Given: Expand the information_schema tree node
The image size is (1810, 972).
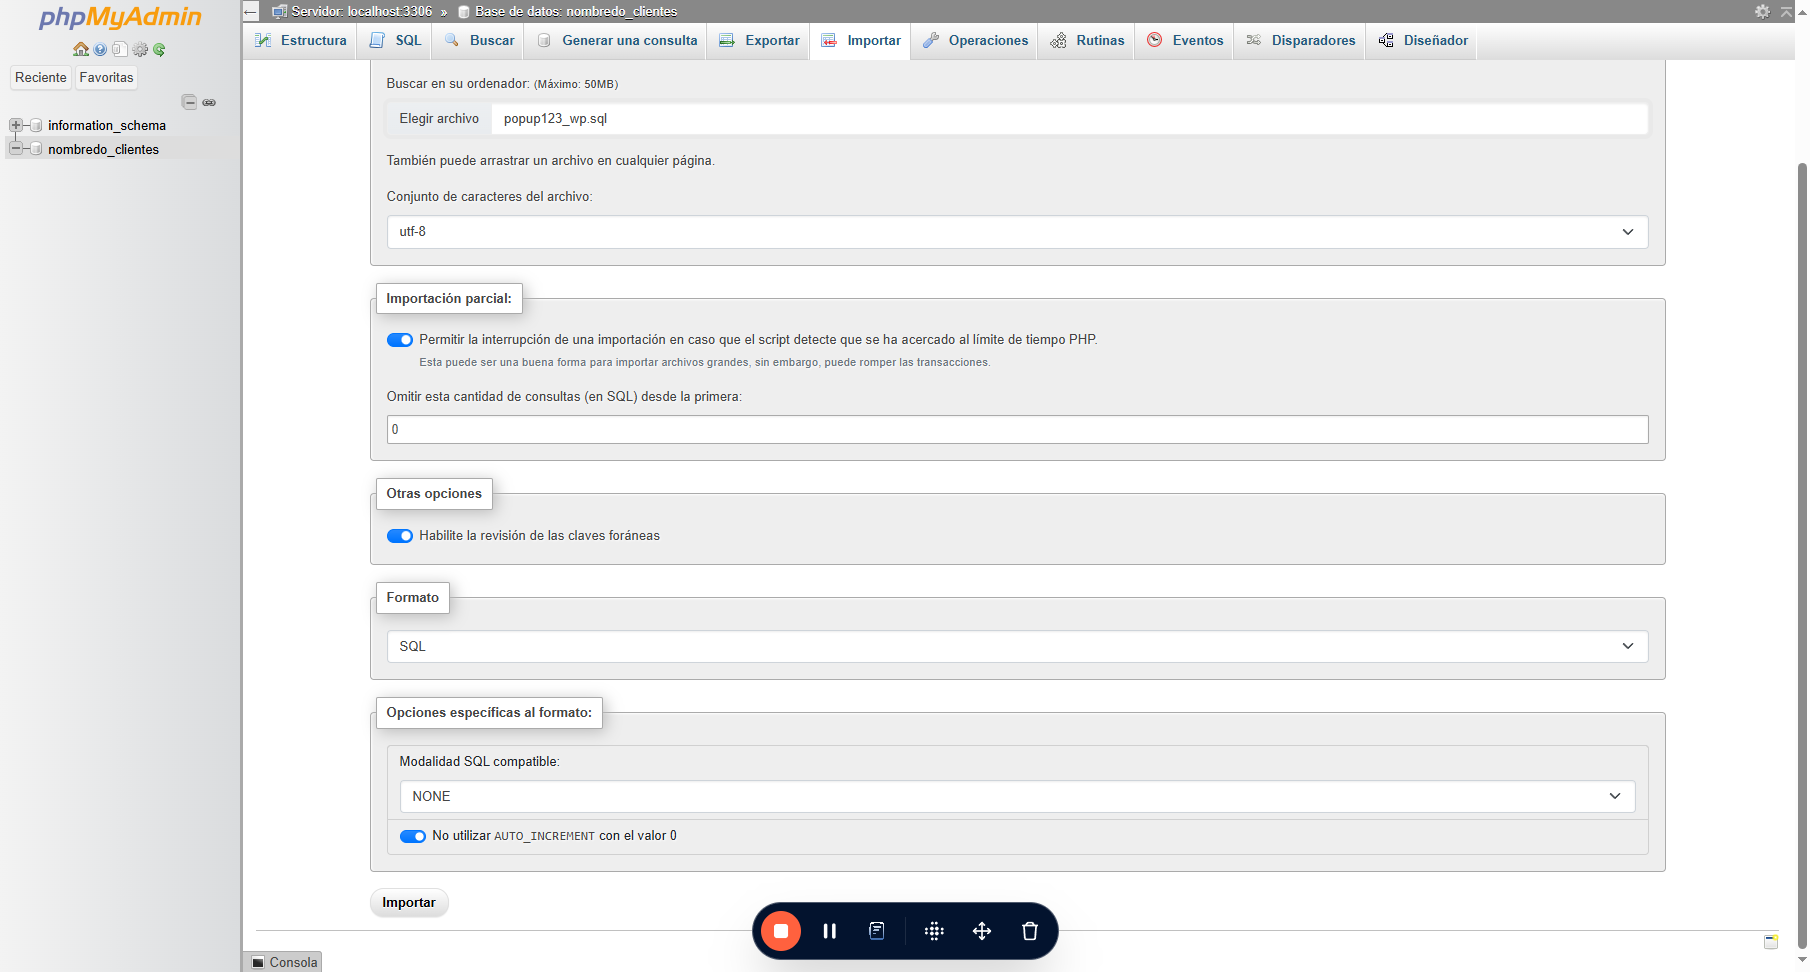Looking at the screenshot, I should (x=16, y=125).
